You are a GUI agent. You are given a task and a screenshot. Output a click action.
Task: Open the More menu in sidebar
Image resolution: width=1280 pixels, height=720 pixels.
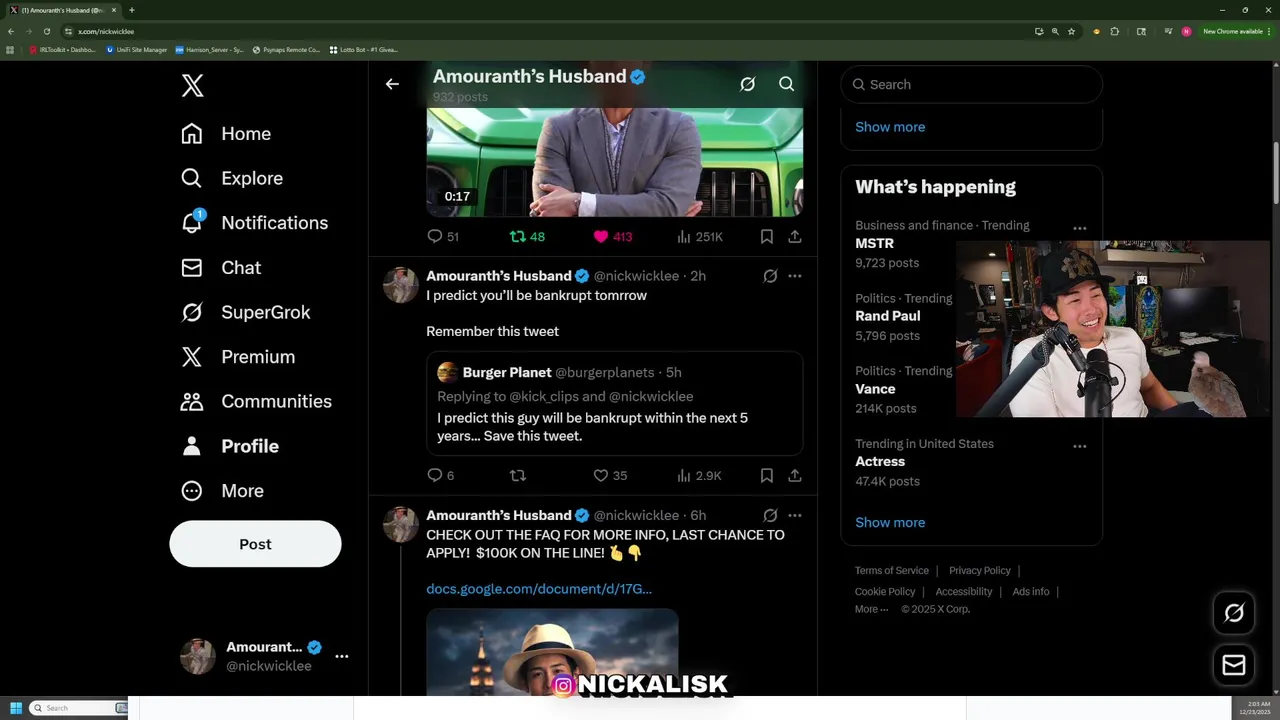pyautogui.click(x=222, y=491)
